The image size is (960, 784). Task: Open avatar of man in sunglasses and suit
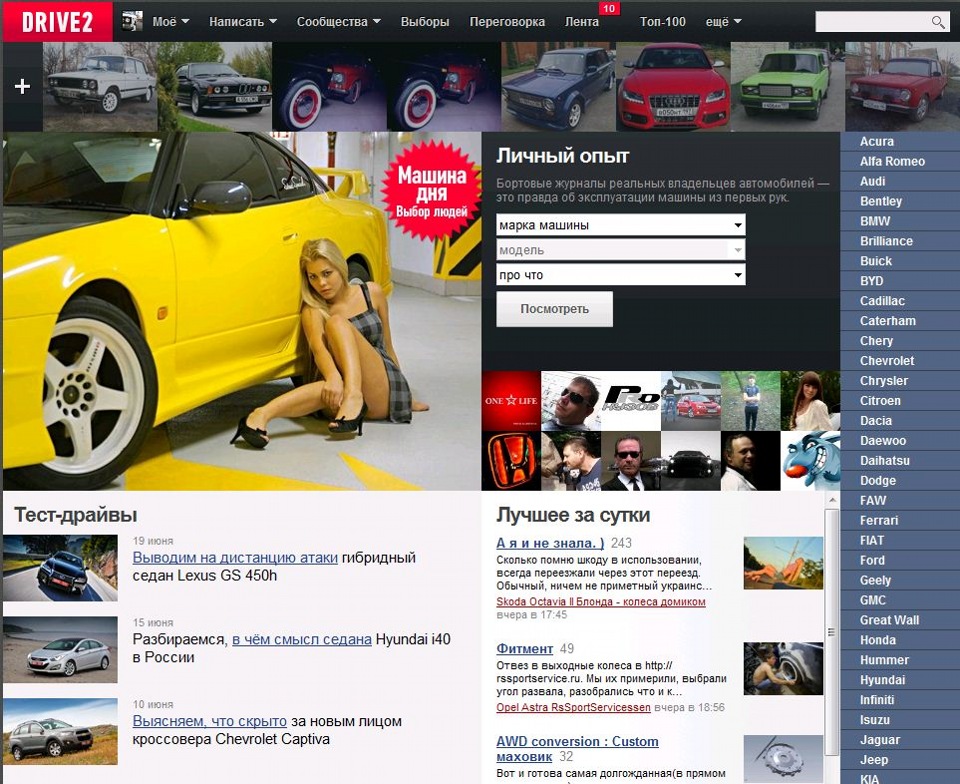(631, 461)
